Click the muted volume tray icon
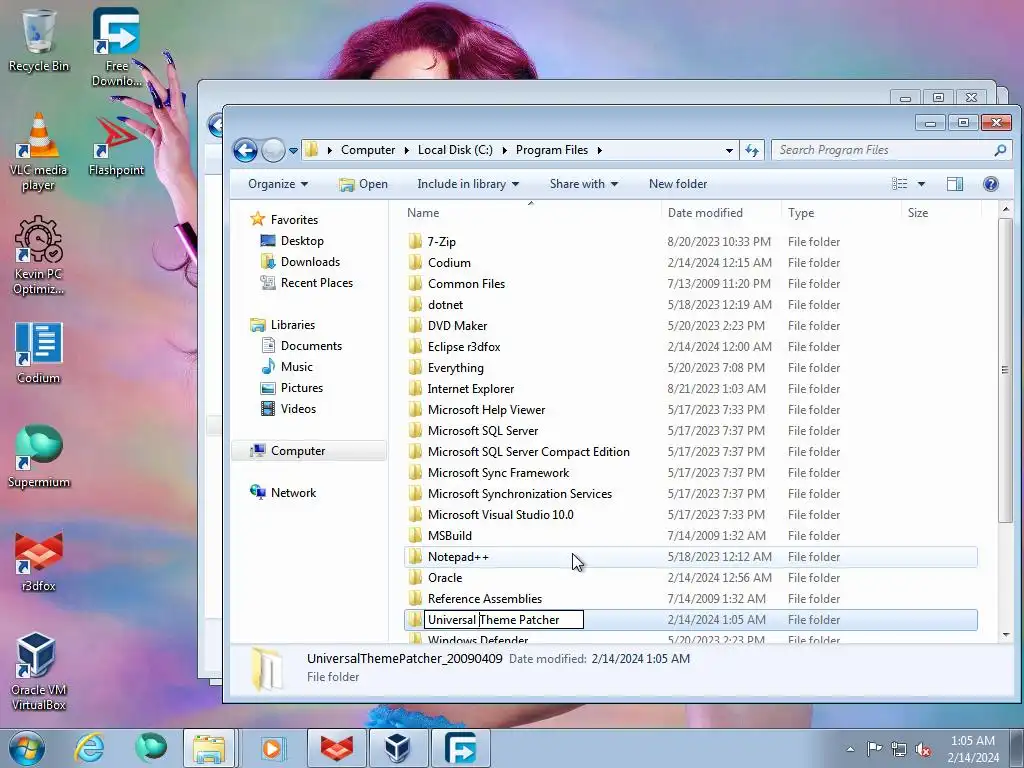 [x=923, y=749]
